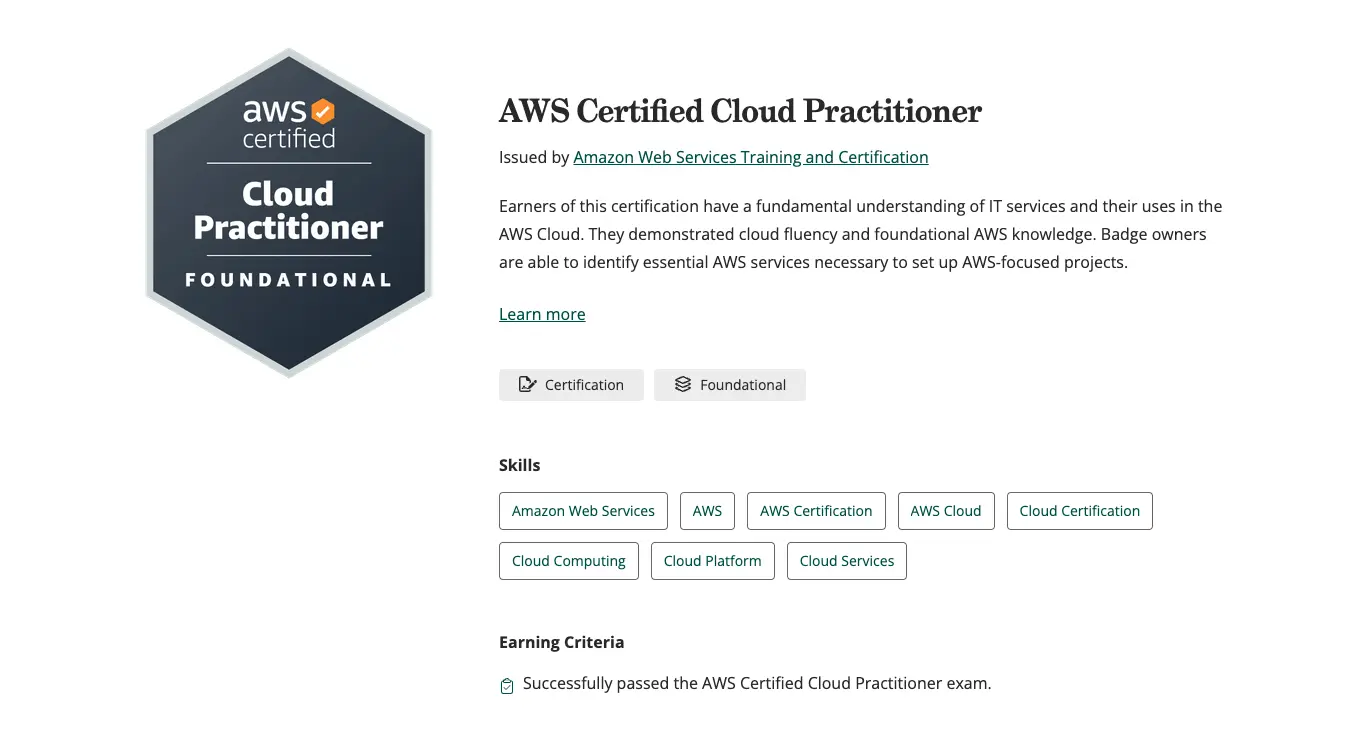This screenshot has height=745, width=1363.
Task: Click the passed exam earning criteria text
Action: pyautogui.click(x=756, y=684)
